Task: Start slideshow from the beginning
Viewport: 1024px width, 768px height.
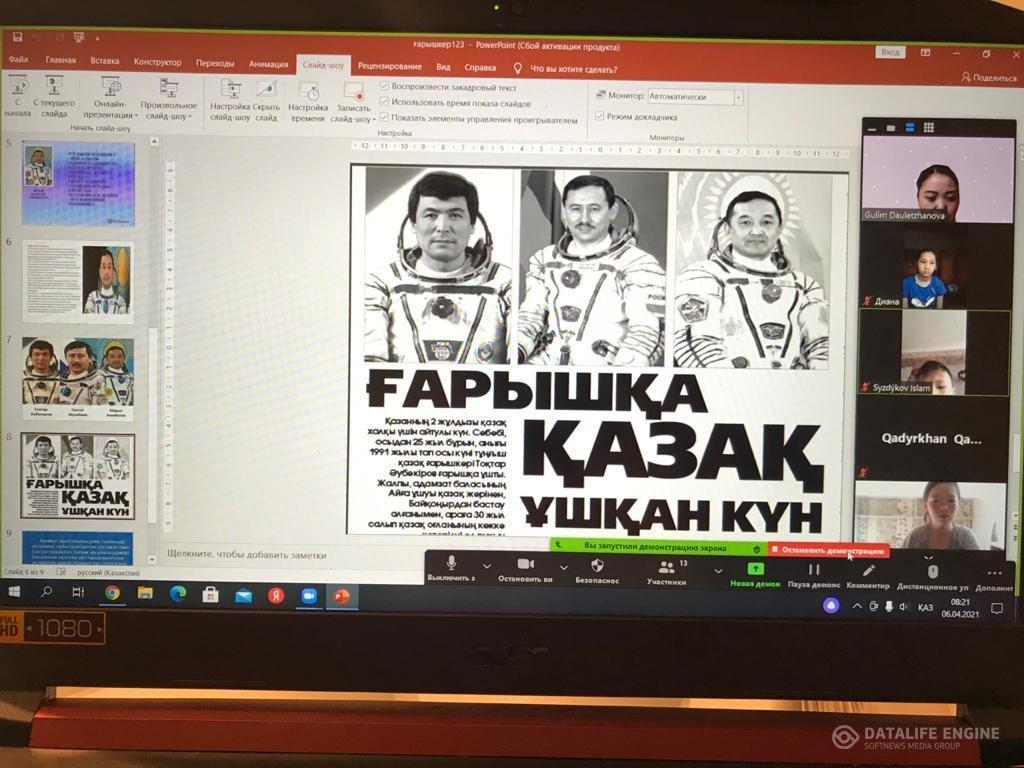Action: coord(18,93)
